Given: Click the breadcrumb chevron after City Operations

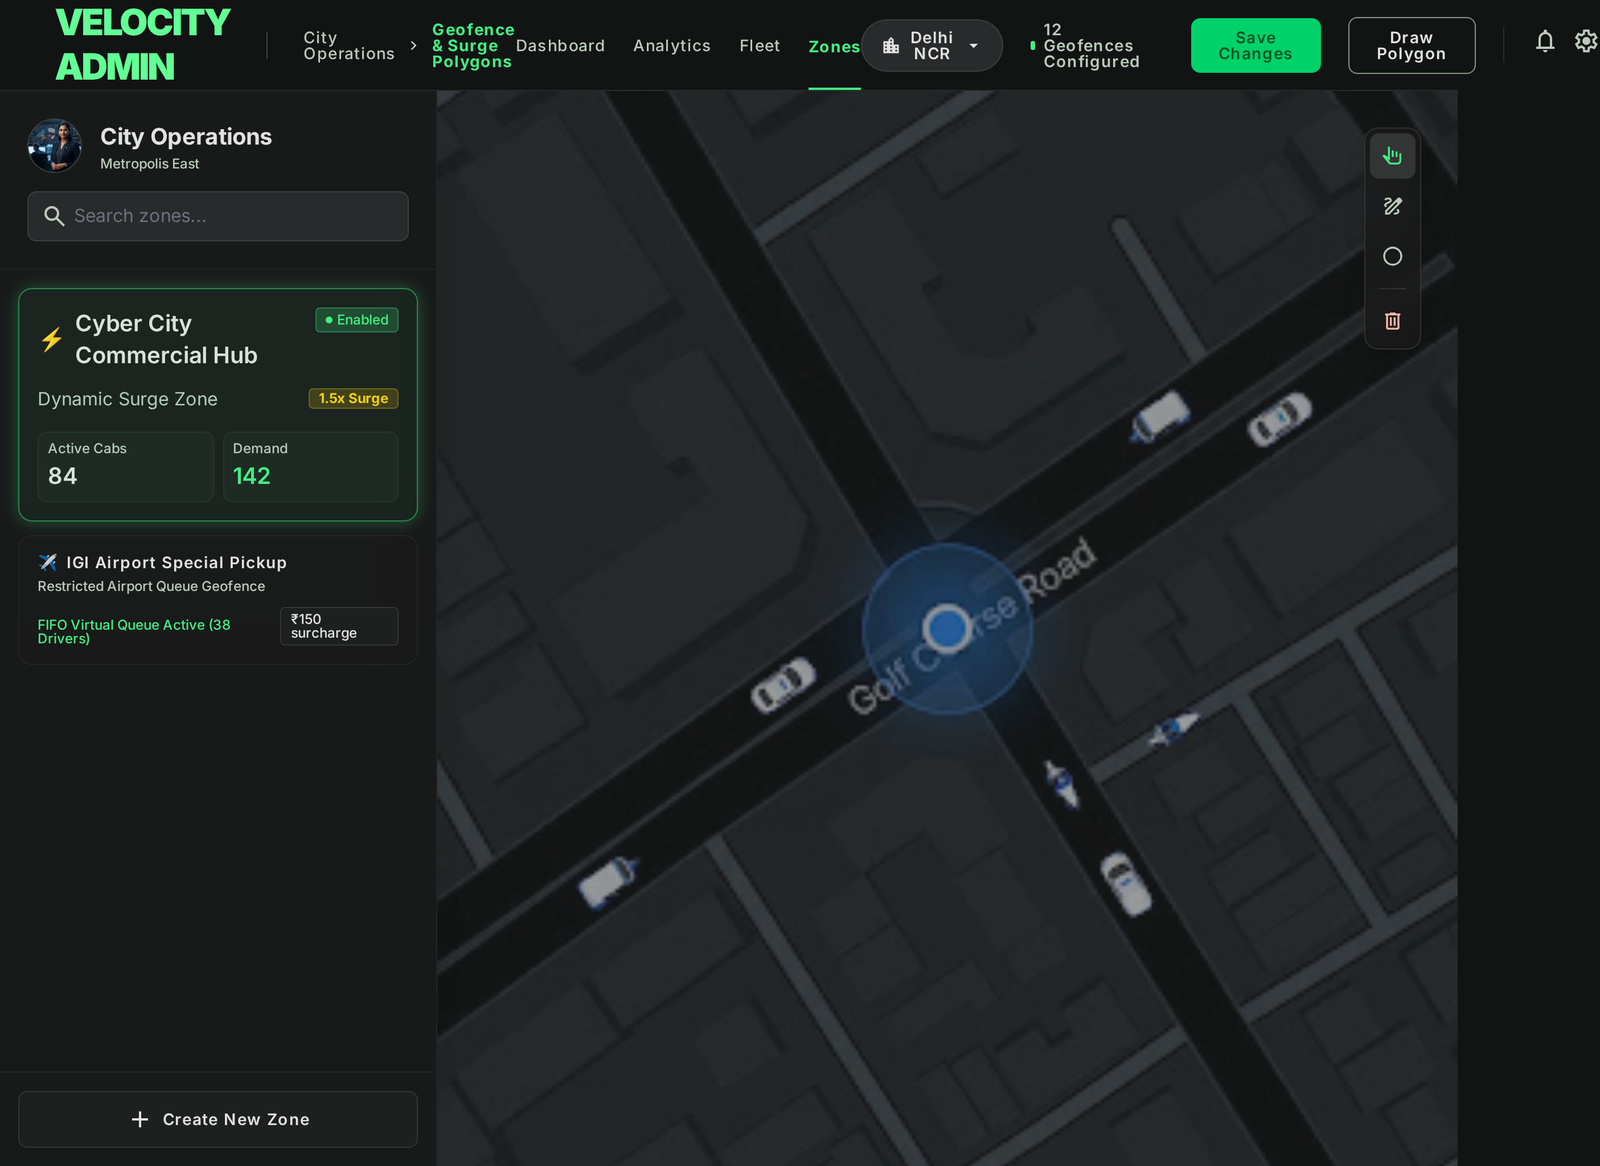Looking at the screenshot, I should tap(413, 46).
